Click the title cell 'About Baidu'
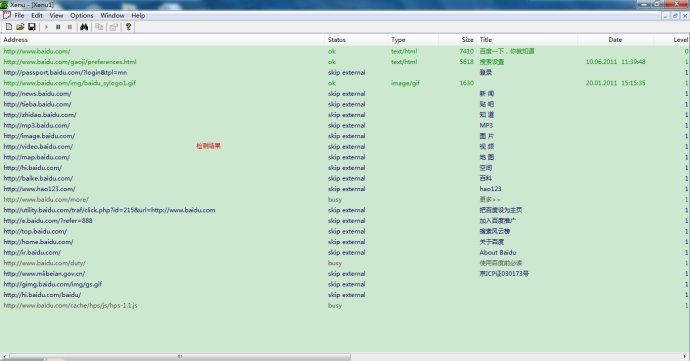The height and width of the screenshot is (361, 690). (498, 252)
